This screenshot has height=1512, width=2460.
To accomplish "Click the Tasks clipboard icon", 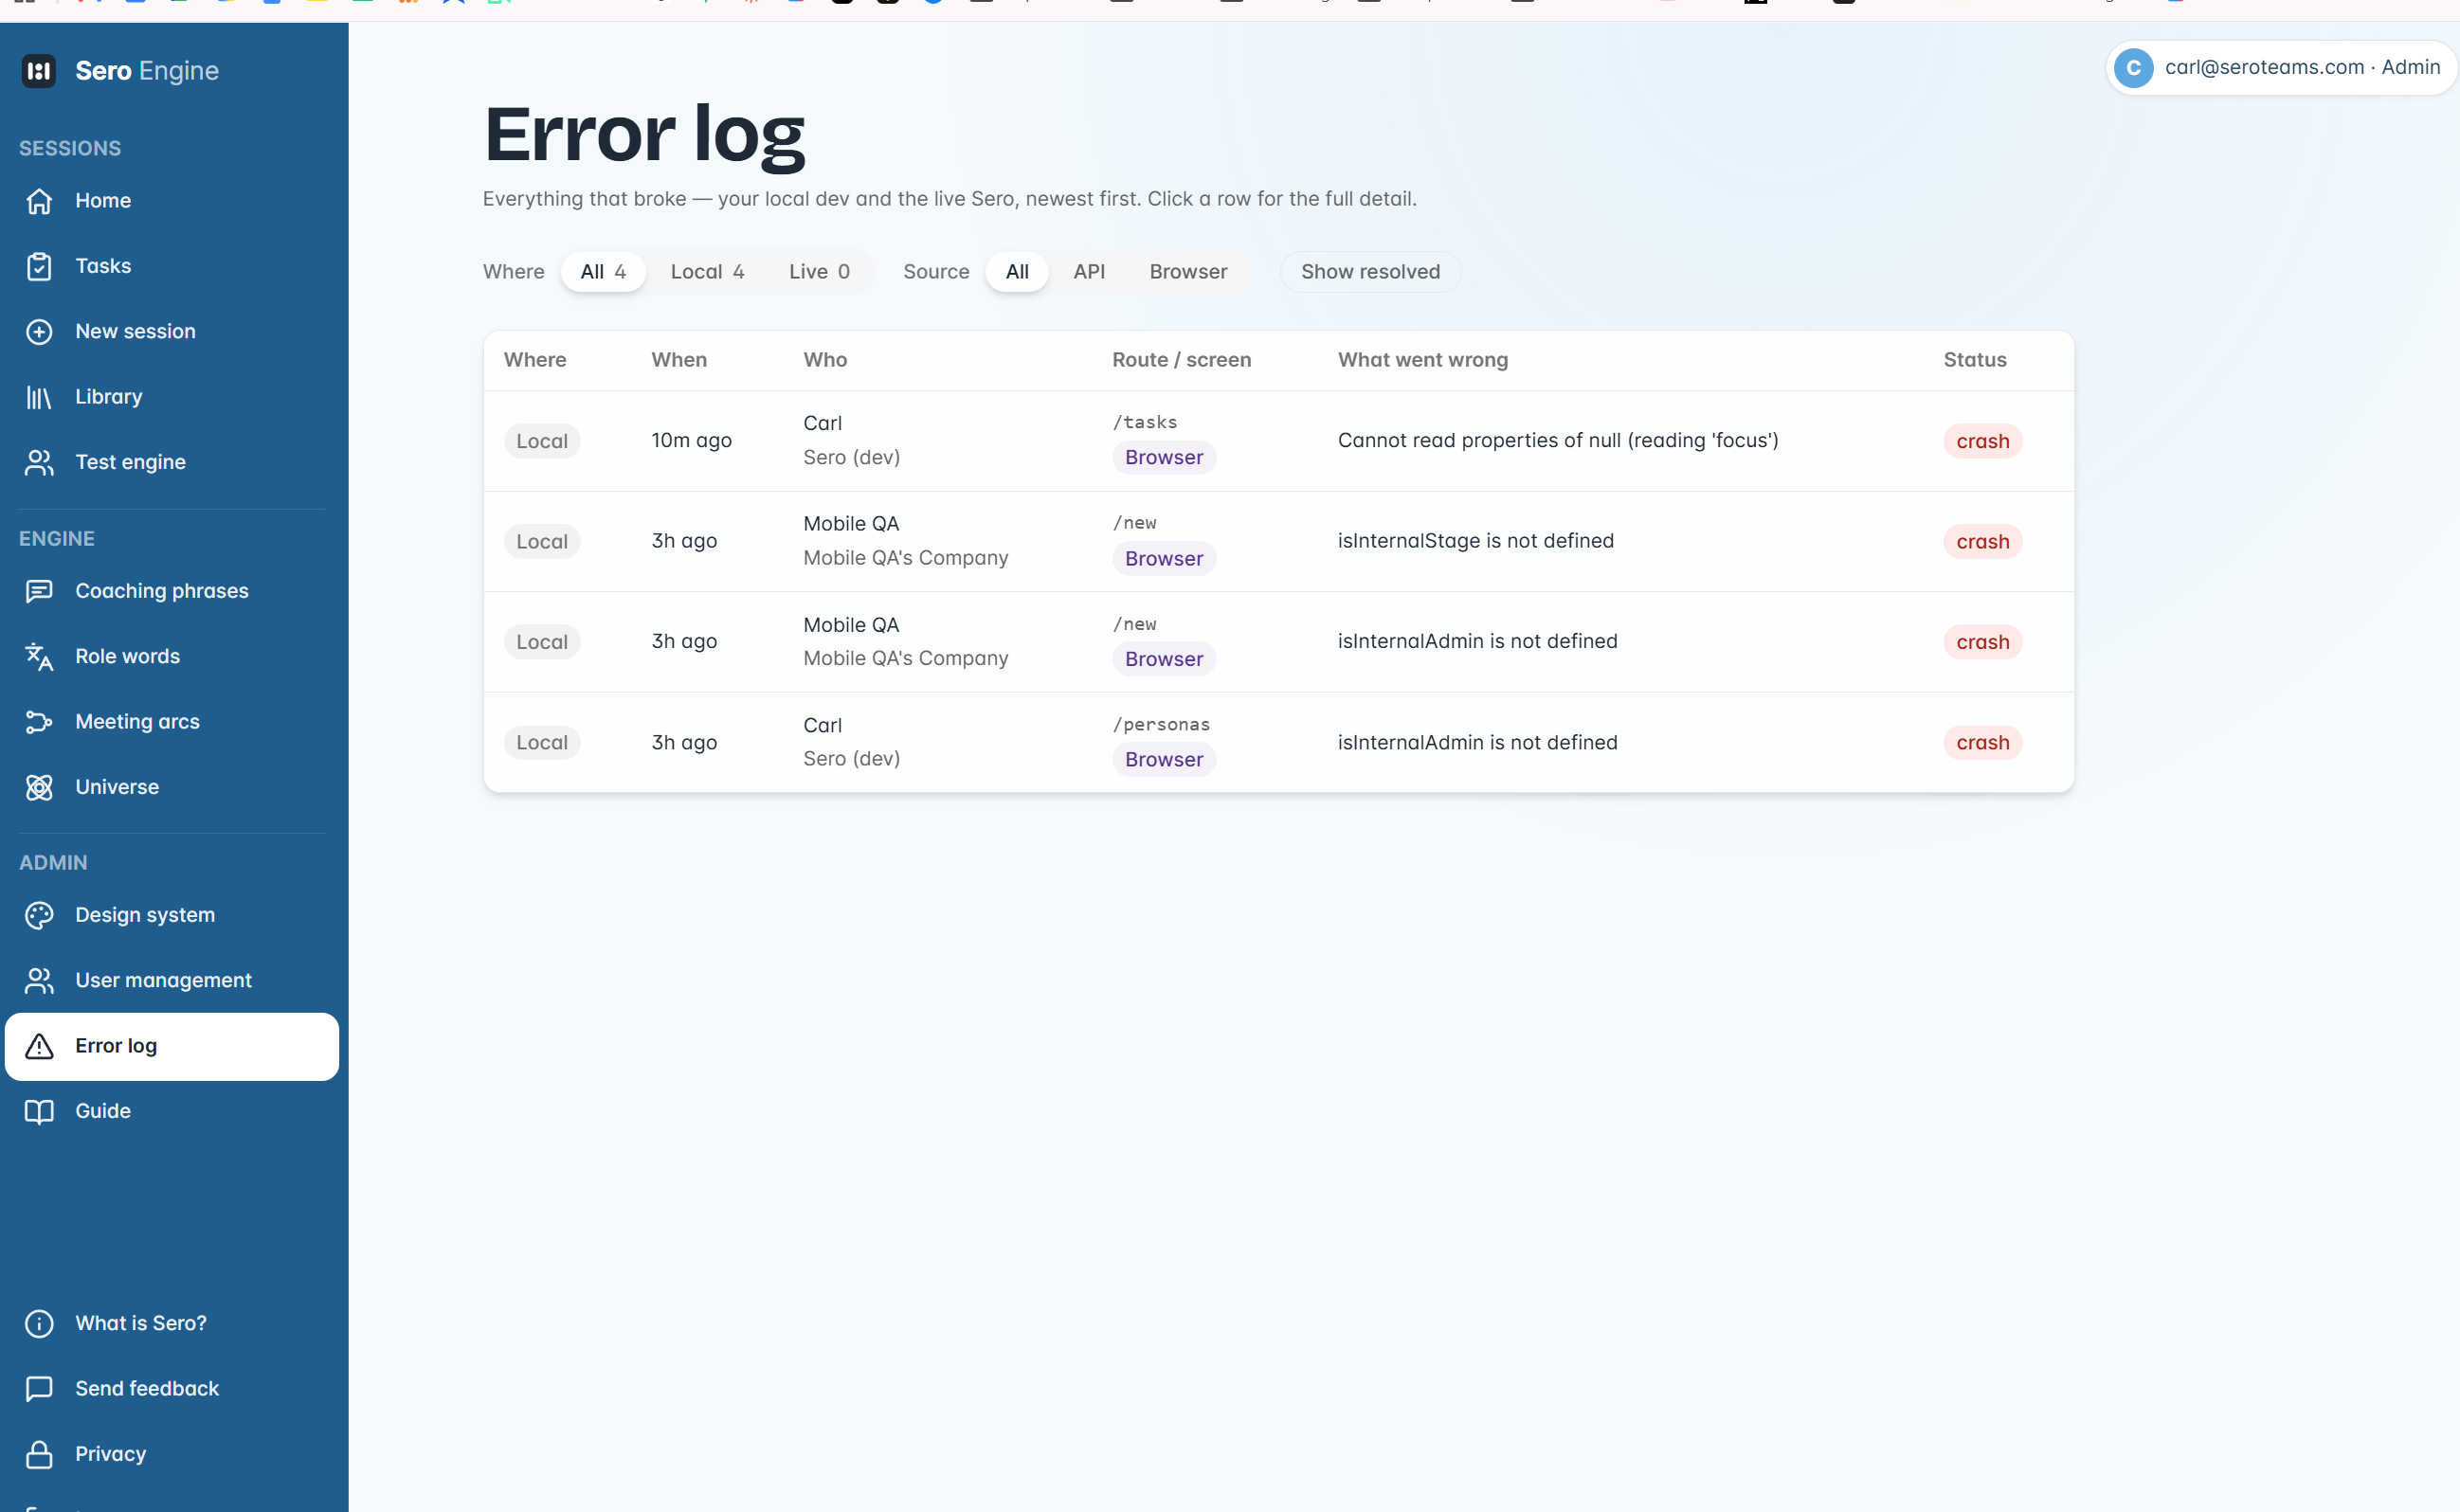I will point(39,266).
